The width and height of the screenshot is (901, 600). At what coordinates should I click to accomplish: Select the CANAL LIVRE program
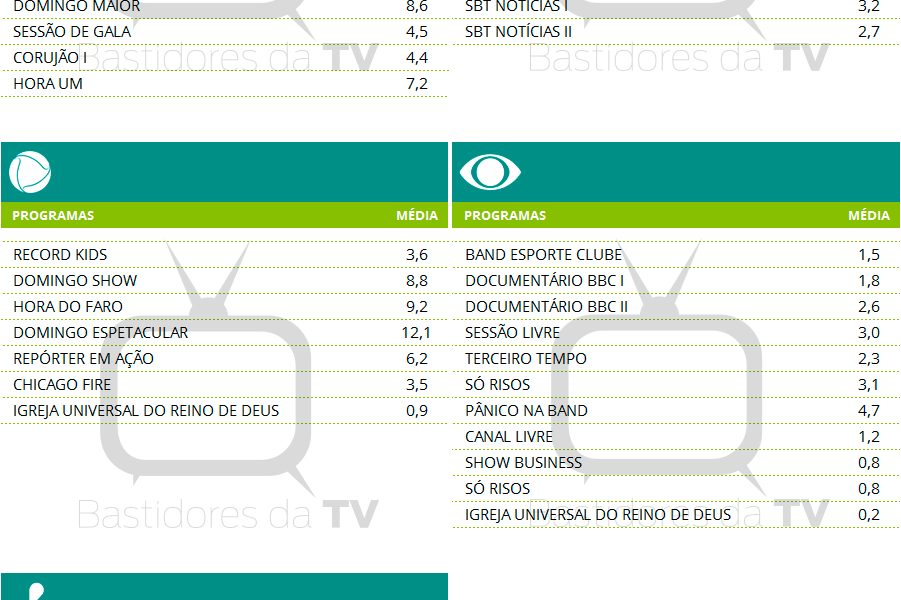508,436
